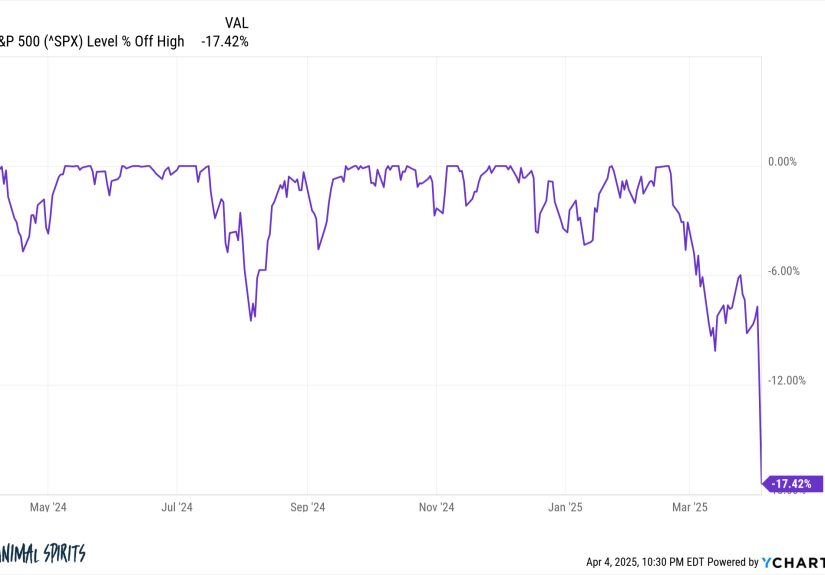The height and width of the screenshot is (575, 825).
Task: Select the Jan '25 x-axis label
Action: 566,507
